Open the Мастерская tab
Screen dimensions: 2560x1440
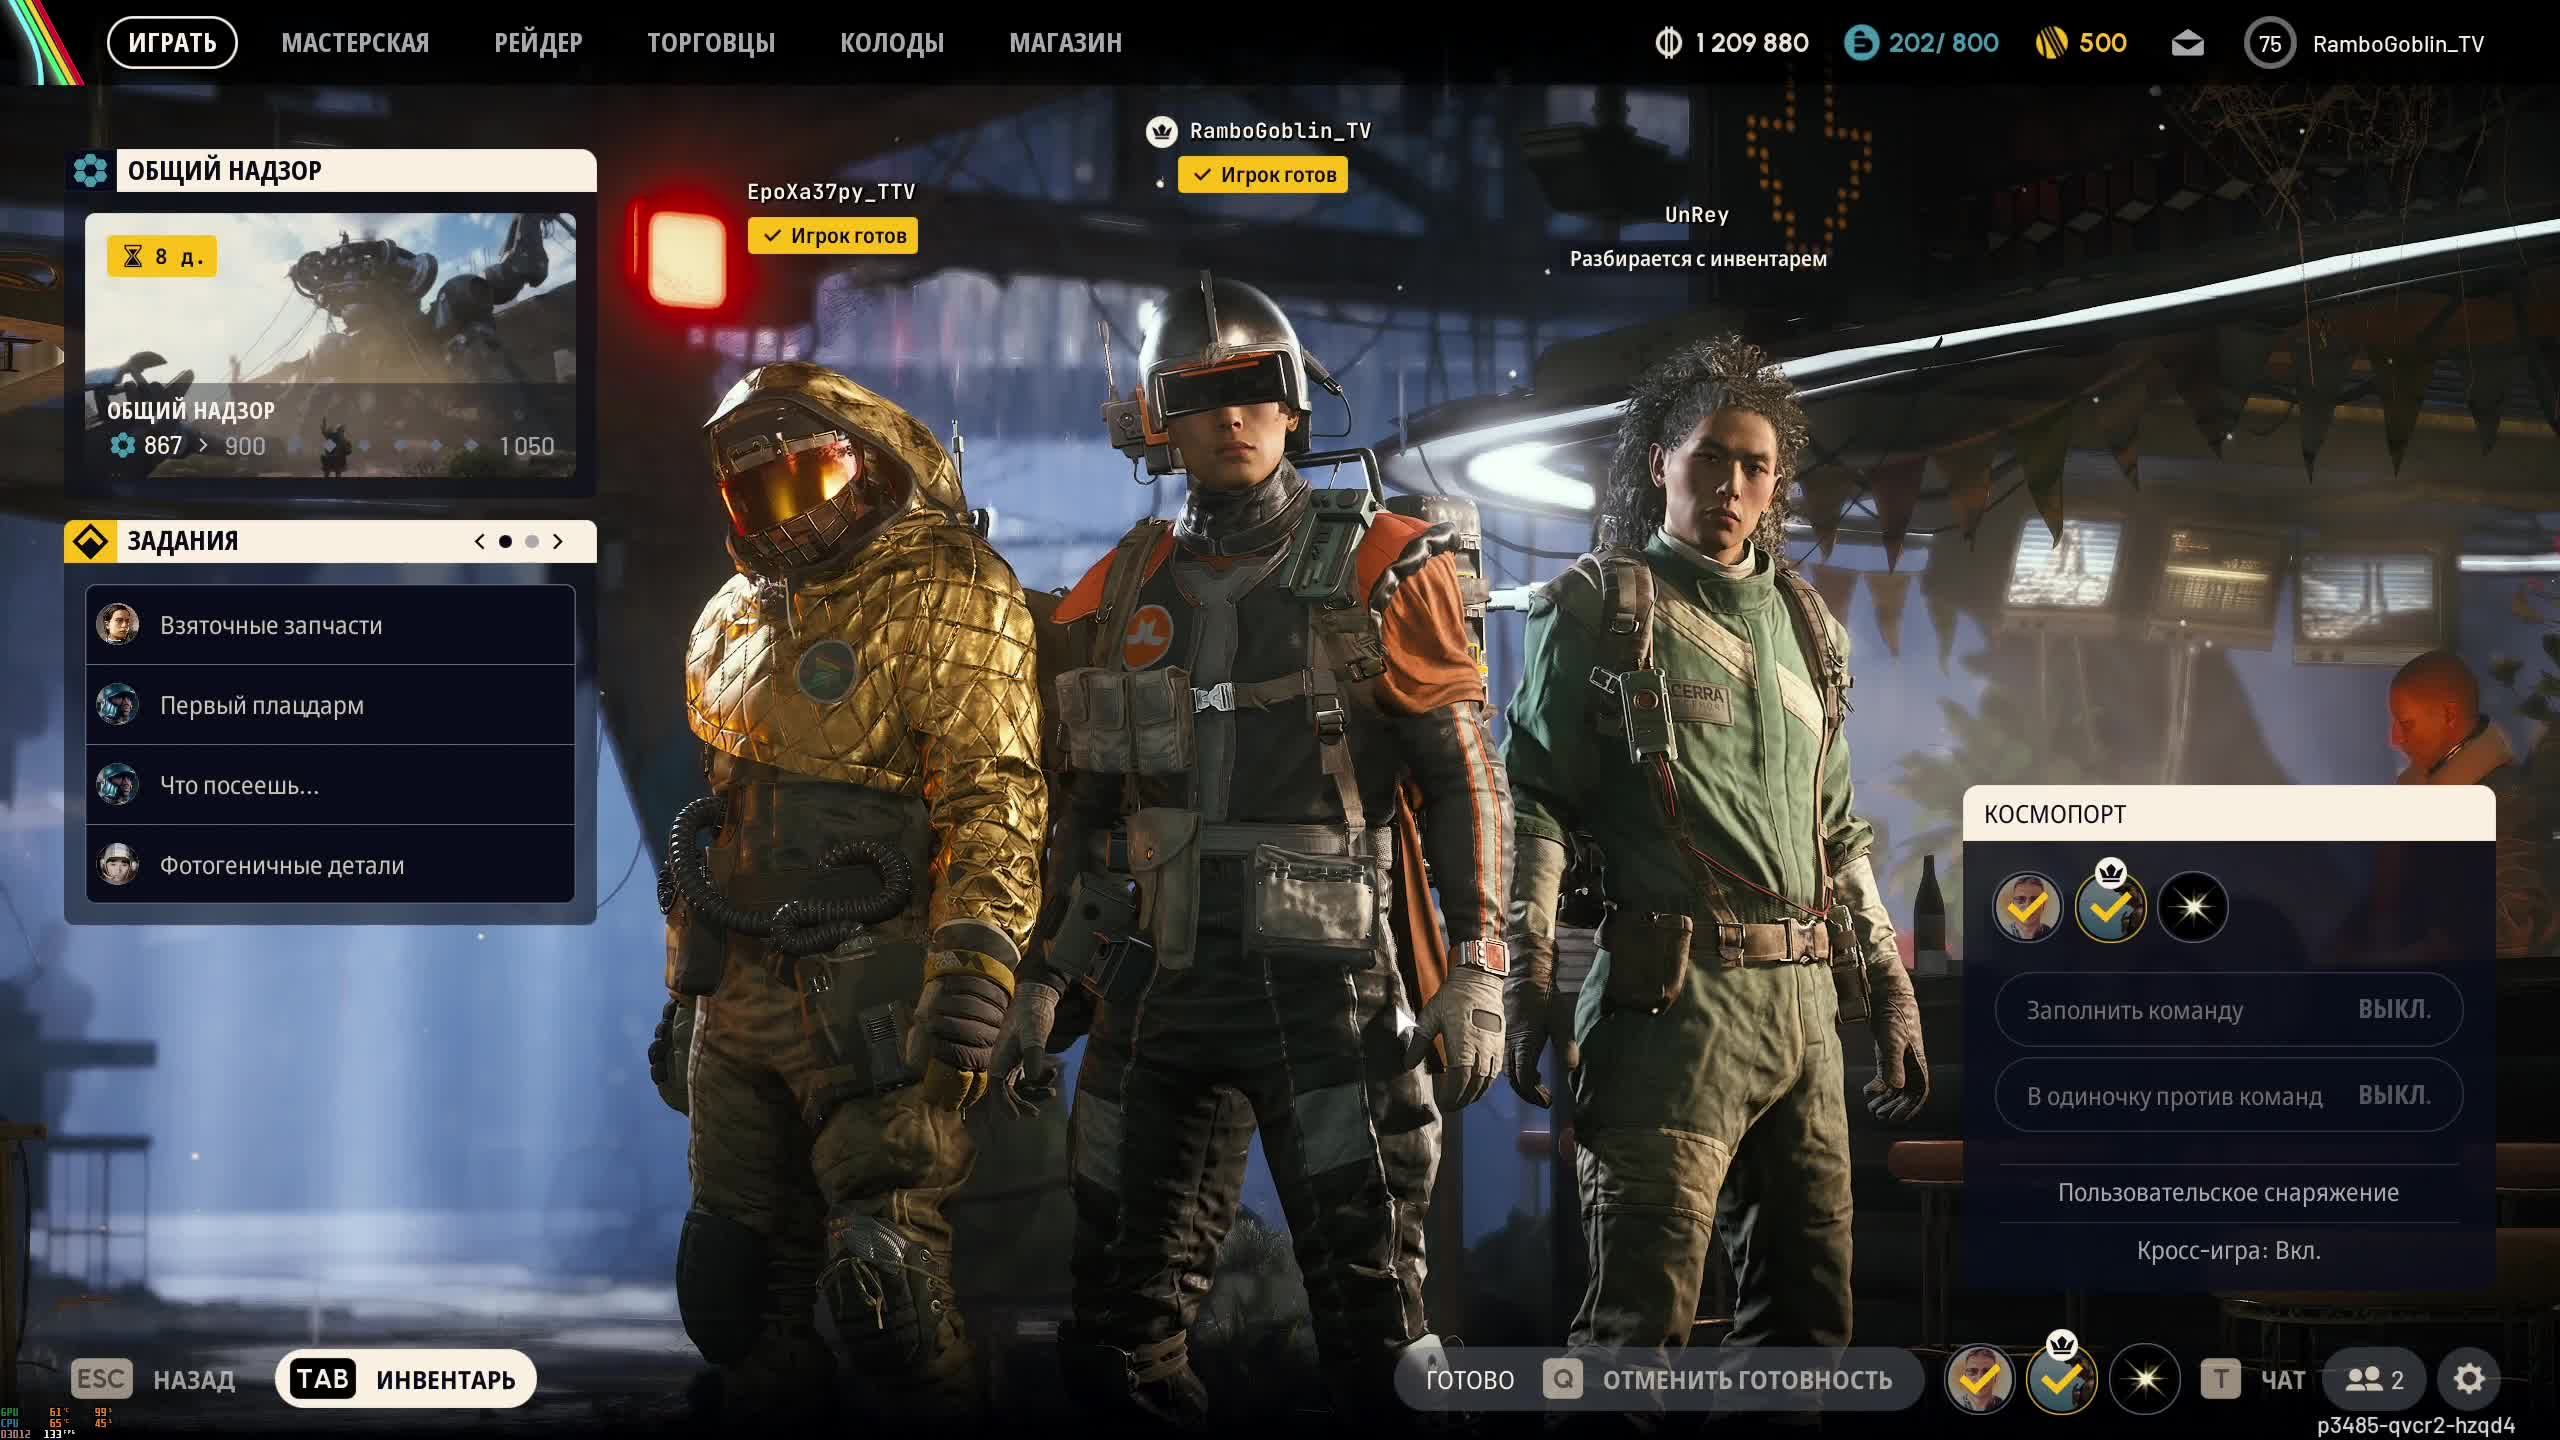click(x=355, y=43)
